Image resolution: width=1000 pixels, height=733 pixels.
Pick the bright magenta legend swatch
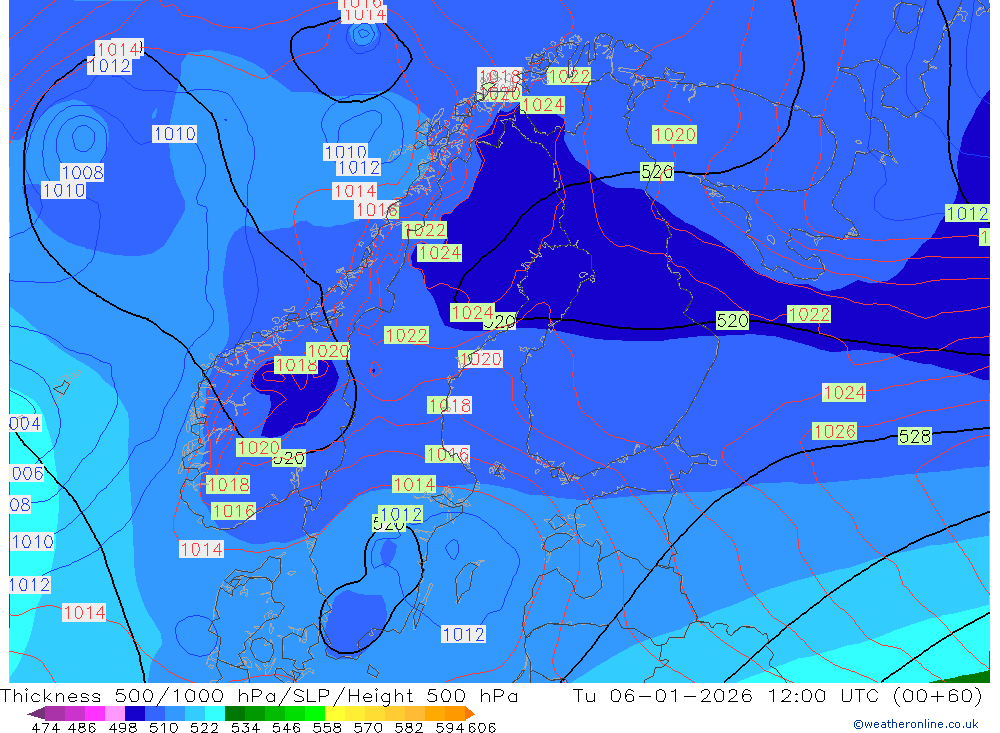[x=95, y=713]
